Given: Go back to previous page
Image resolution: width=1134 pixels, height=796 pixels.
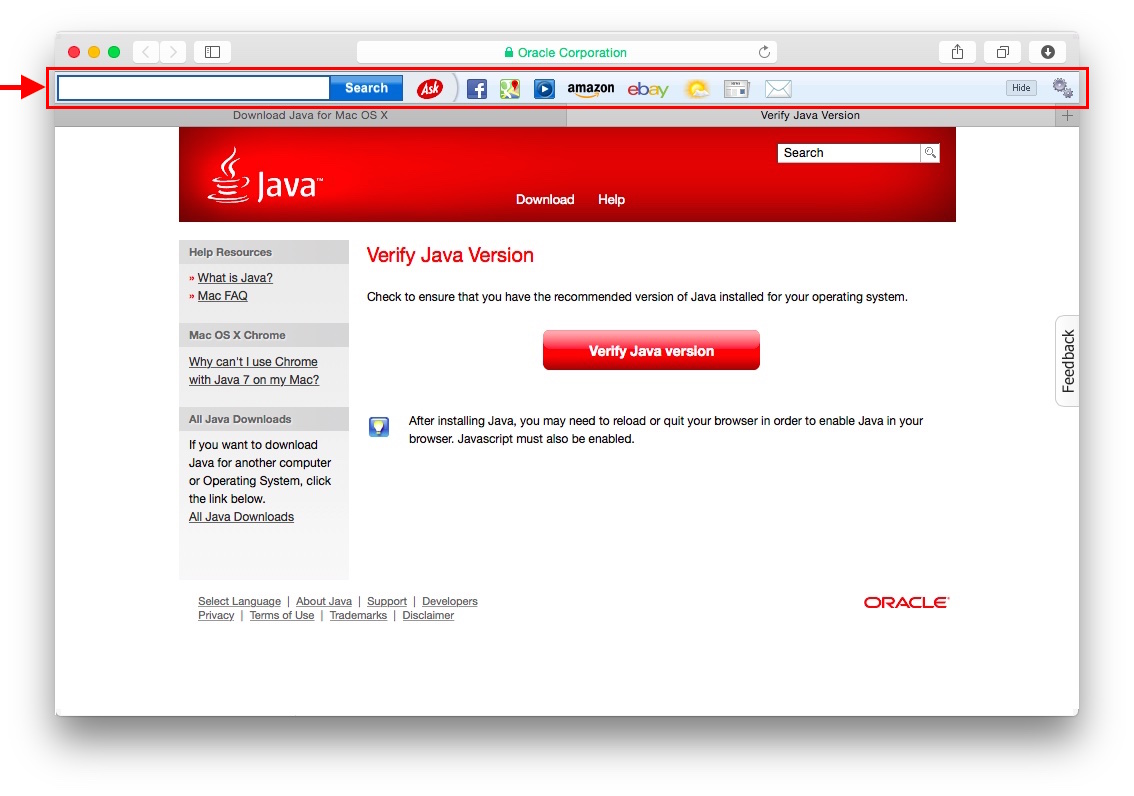Looking at the screenshot, I should tap(146, 52).
